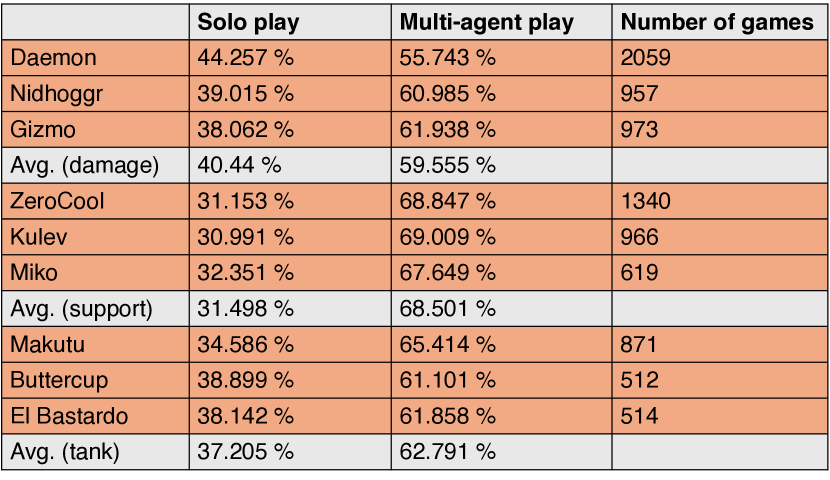Screen dimensions: 830x480
Task: Select the Avg. (tank) row label
Action: (x=65, y=452)
